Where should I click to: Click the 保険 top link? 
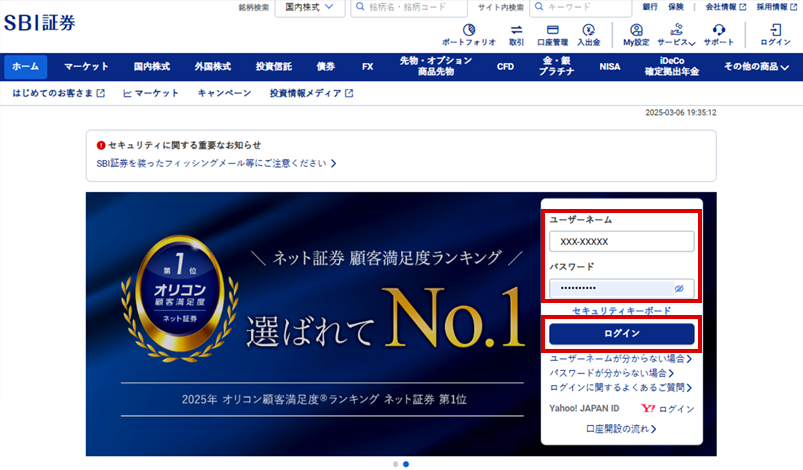tap(675, 7)
